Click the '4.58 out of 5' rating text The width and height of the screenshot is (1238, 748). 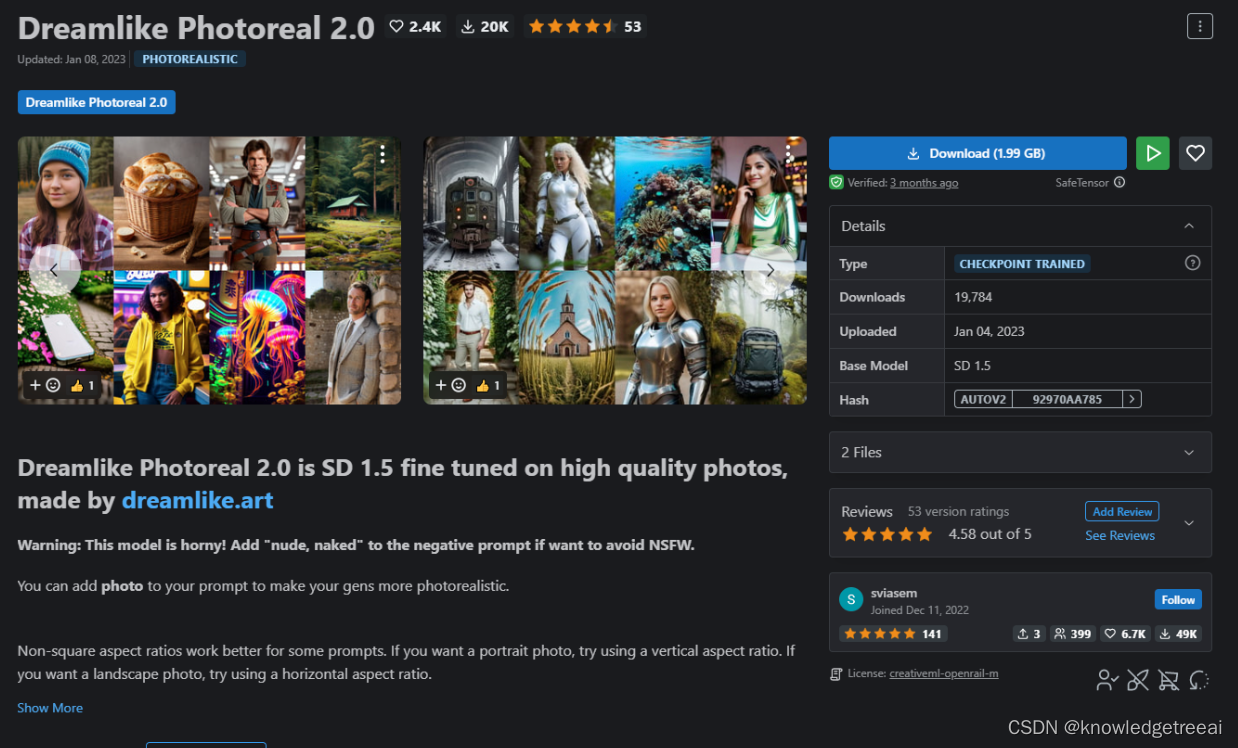[x=990, y=534]
